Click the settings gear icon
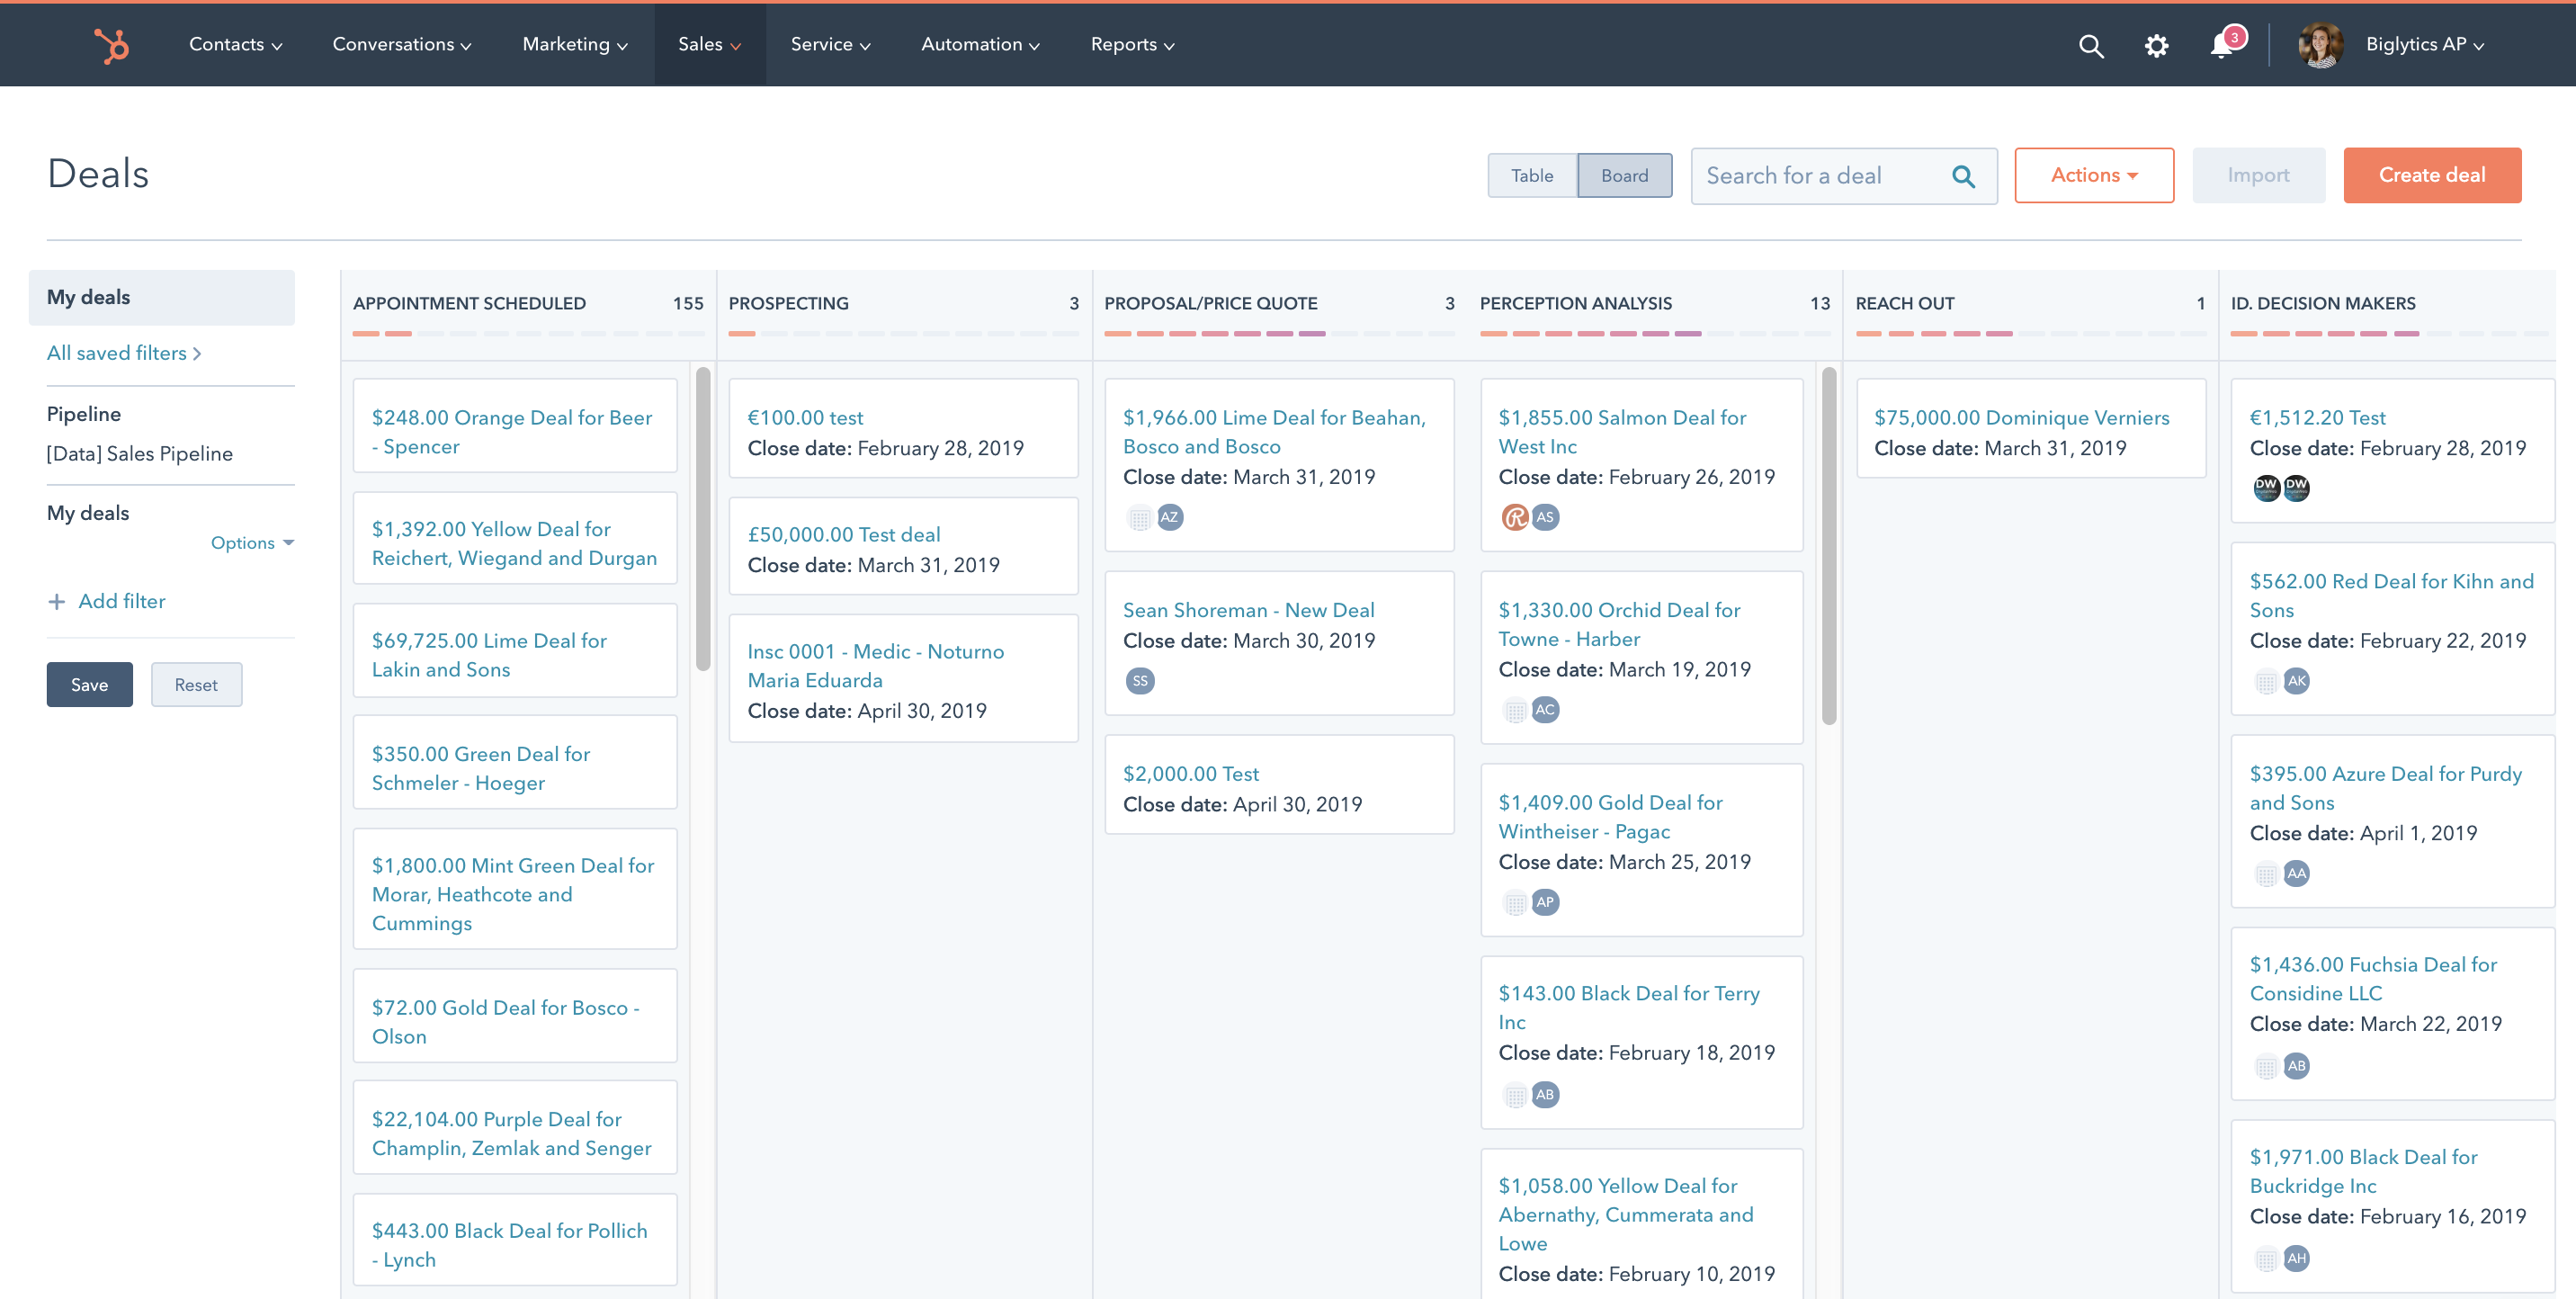 (2159, 45)
